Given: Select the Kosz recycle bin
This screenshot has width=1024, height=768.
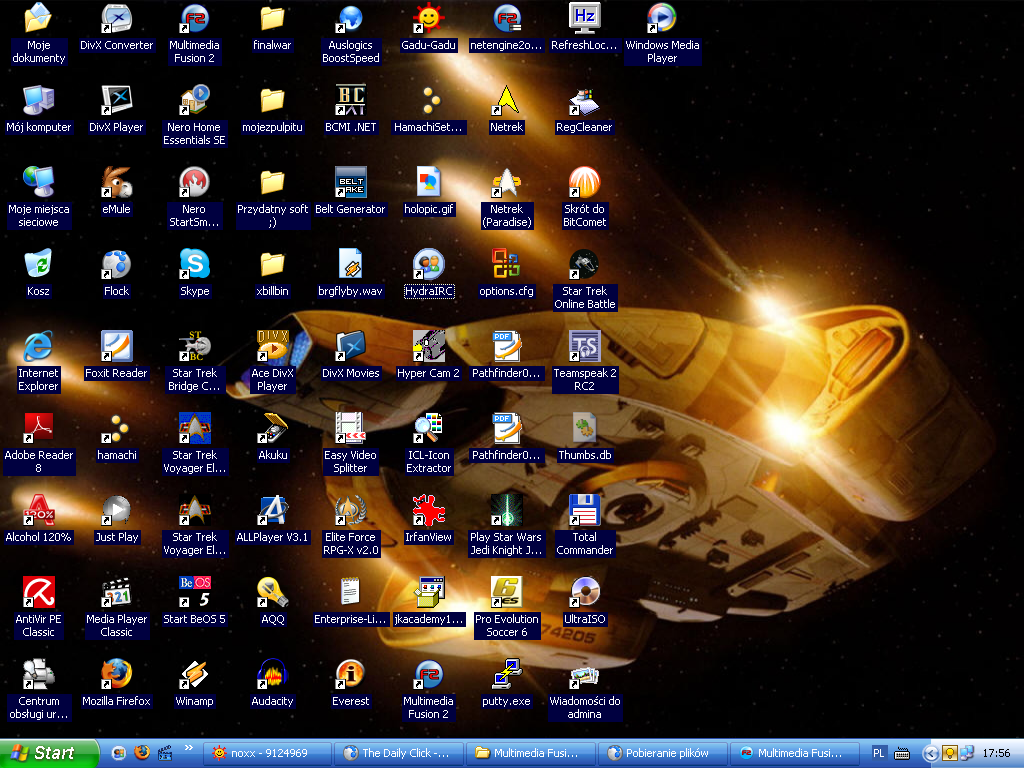Looking at the screenshot, I should click(38, 264).
